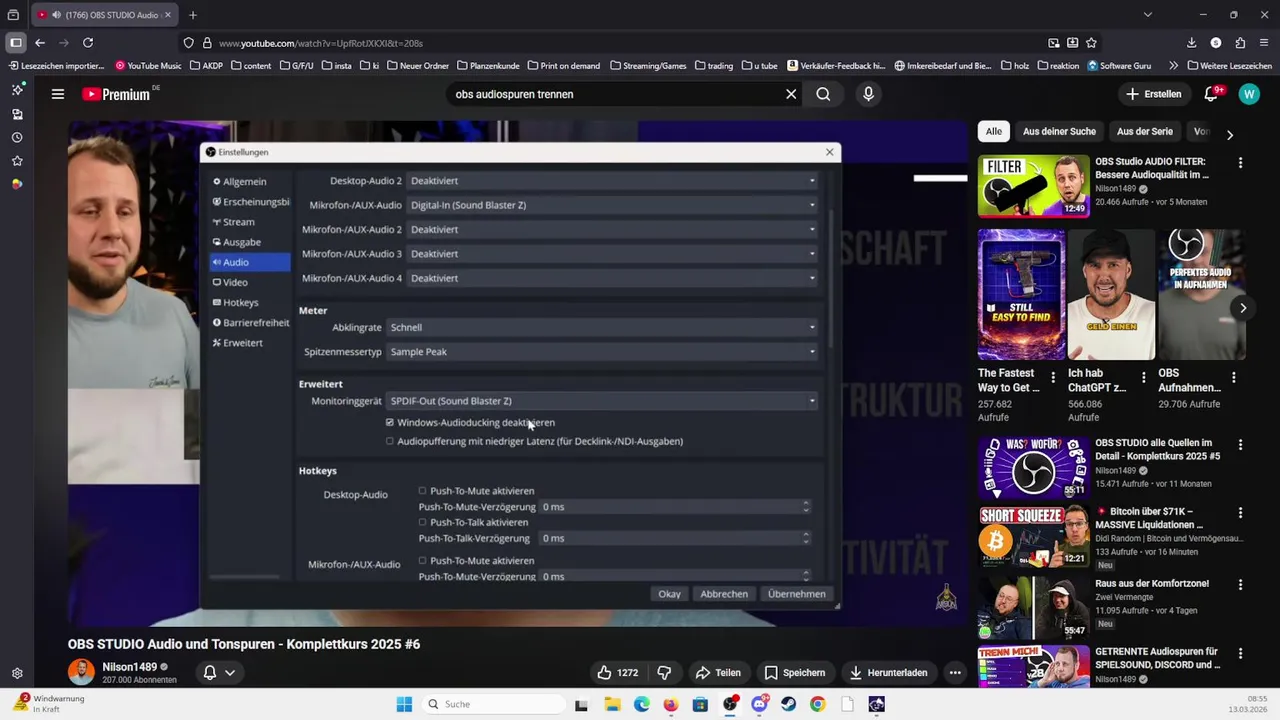Select Ausgabe in OBS settings sidebar
1280x720 pixels.
point(241,242)
